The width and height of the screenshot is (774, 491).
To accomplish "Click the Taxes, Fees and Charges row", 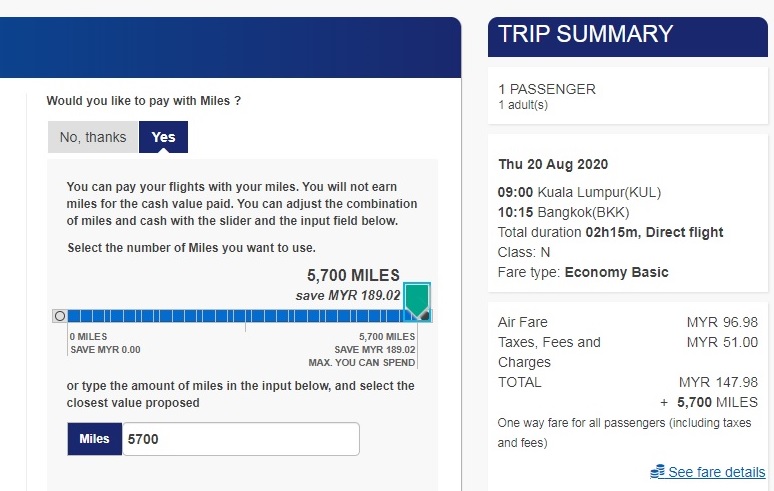I will tap(628, 352).
